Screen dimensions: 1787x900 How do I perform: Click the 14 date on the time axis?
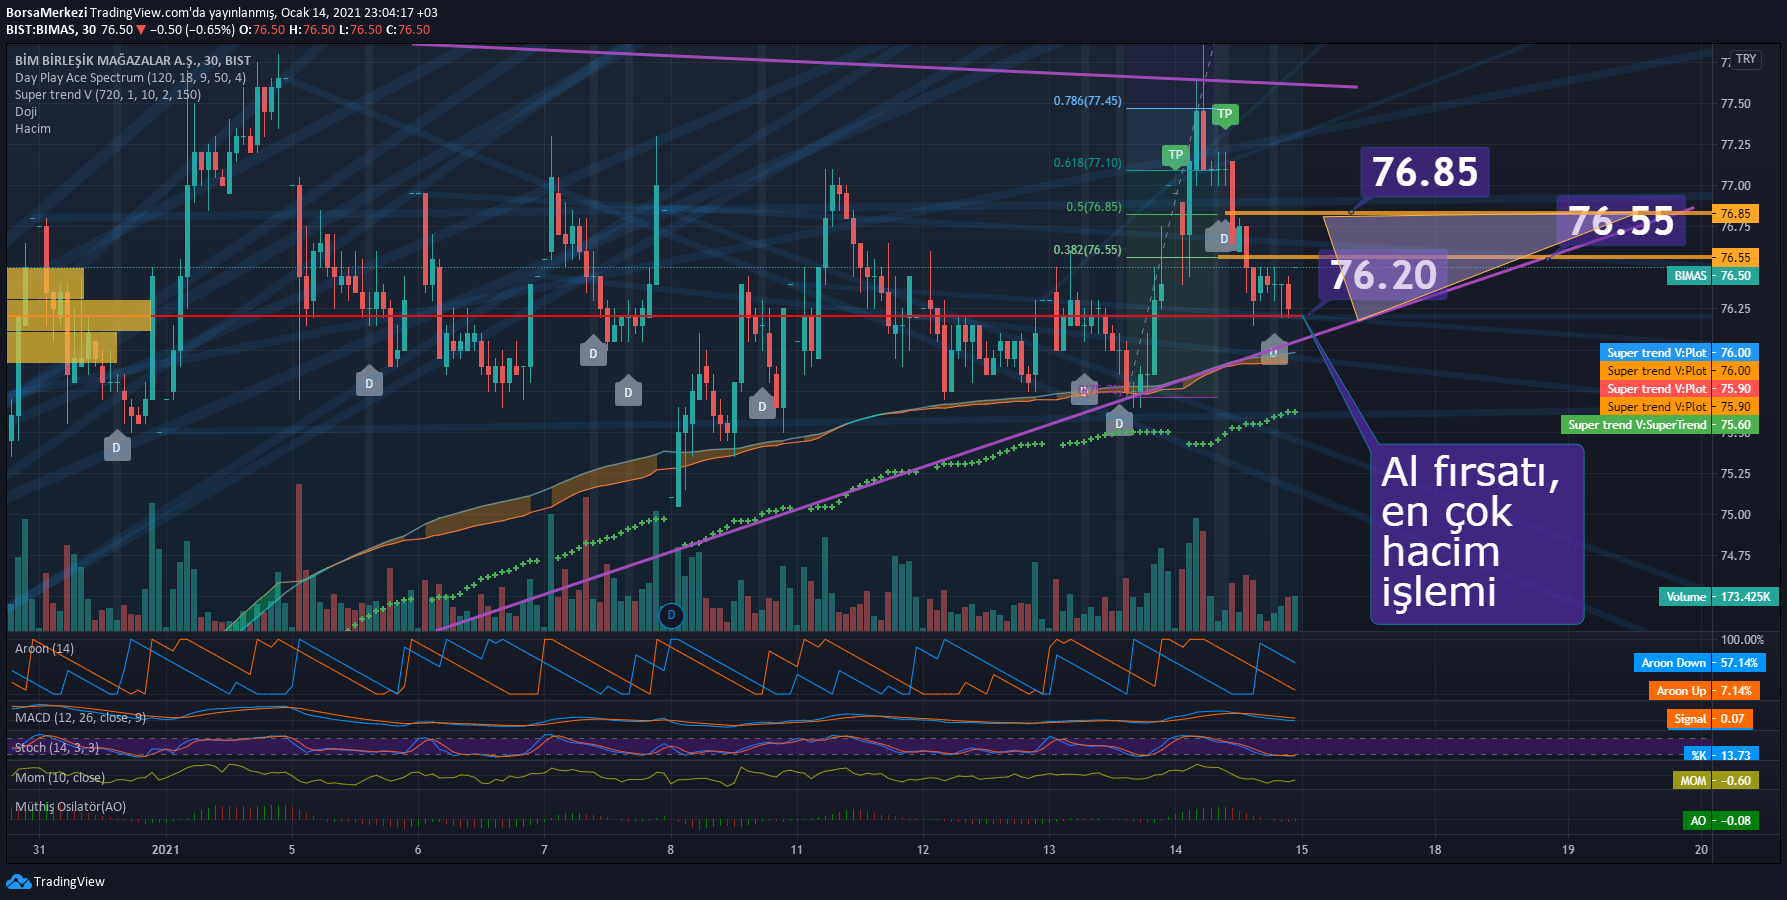click(1175, 849)
